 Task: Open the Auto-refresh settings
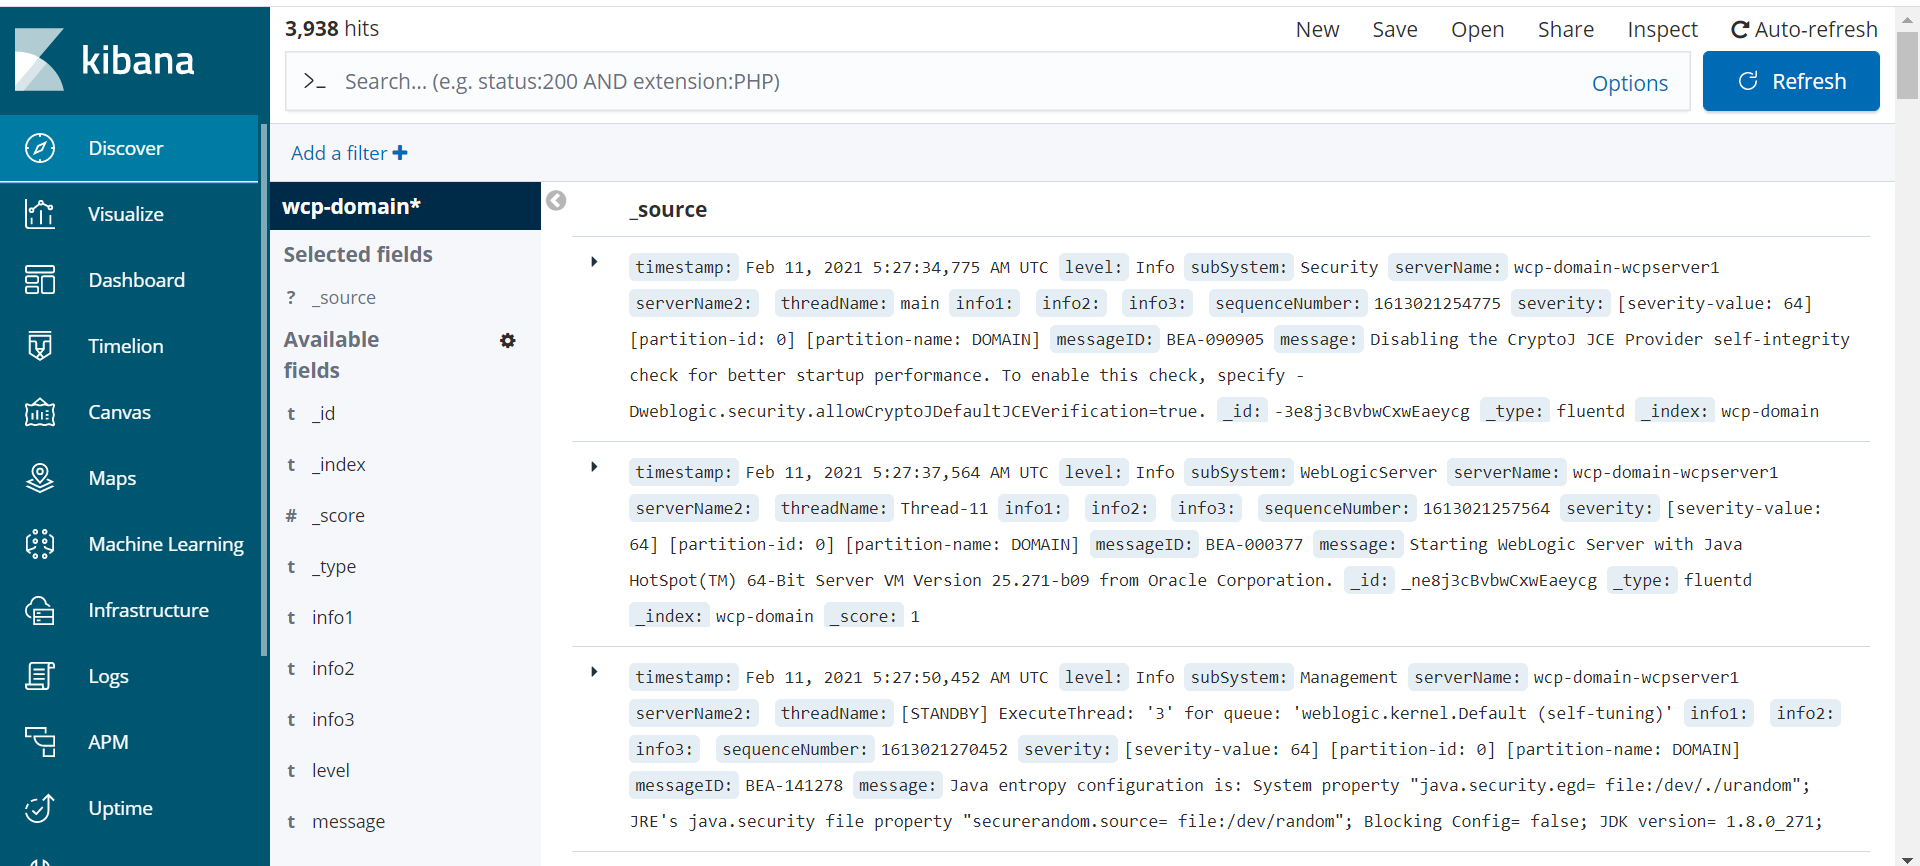[1804, 30]
